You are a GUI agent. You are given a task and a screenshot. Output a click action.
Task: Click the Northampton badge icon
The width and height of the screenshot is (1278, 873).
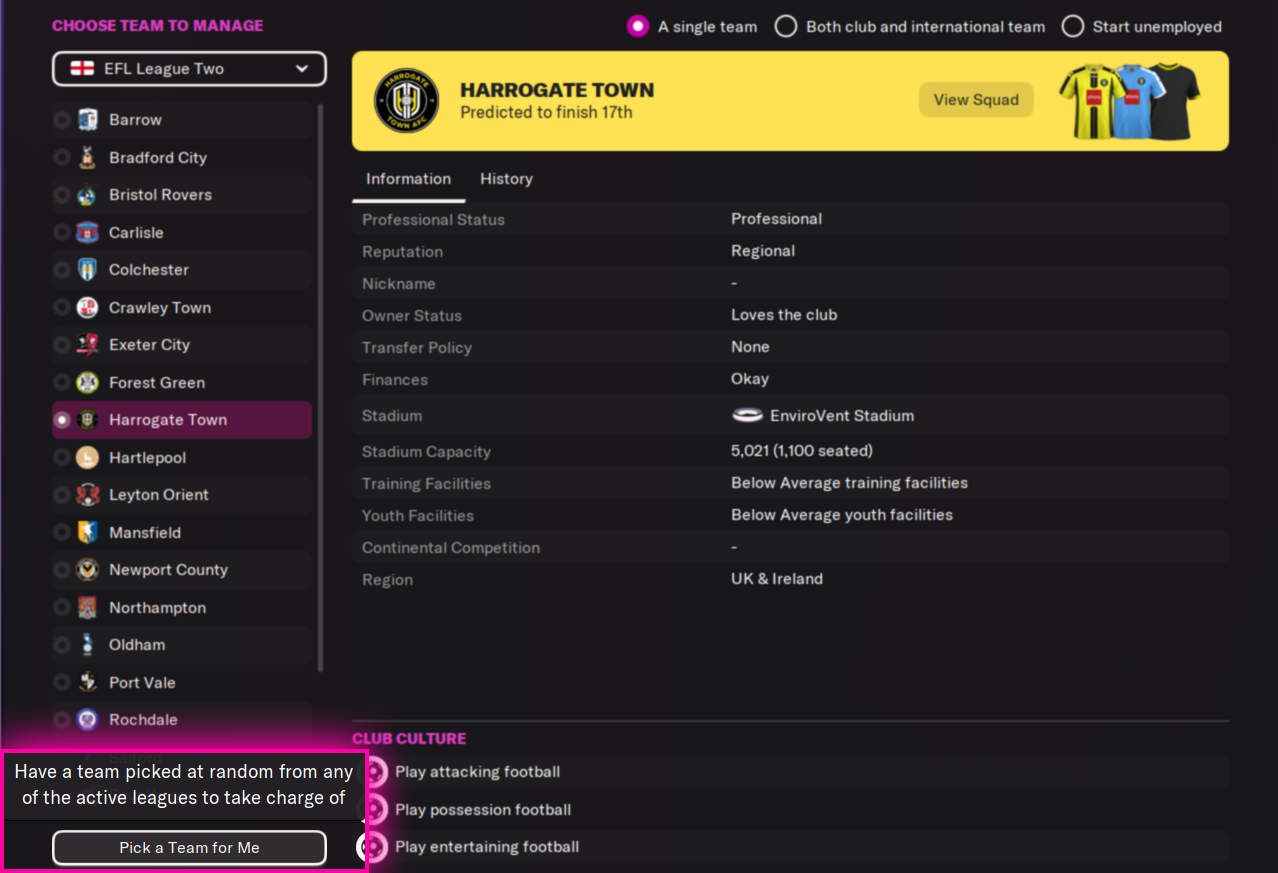coord(88,607)
